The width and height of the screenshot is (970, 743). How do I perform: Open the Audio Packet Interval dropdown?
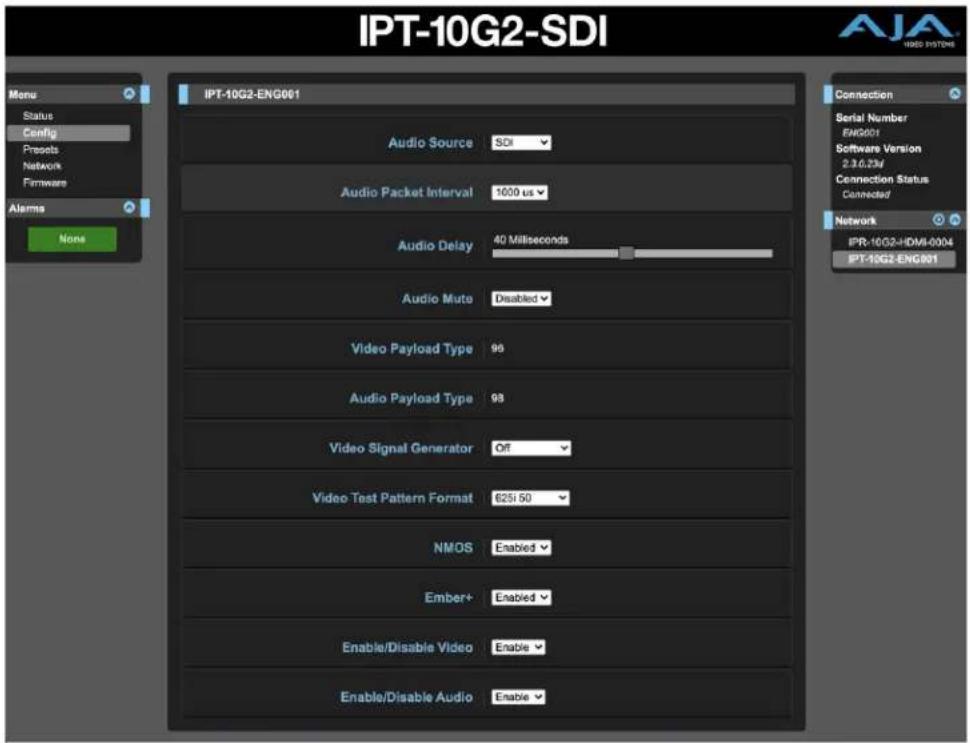(520, 192)
